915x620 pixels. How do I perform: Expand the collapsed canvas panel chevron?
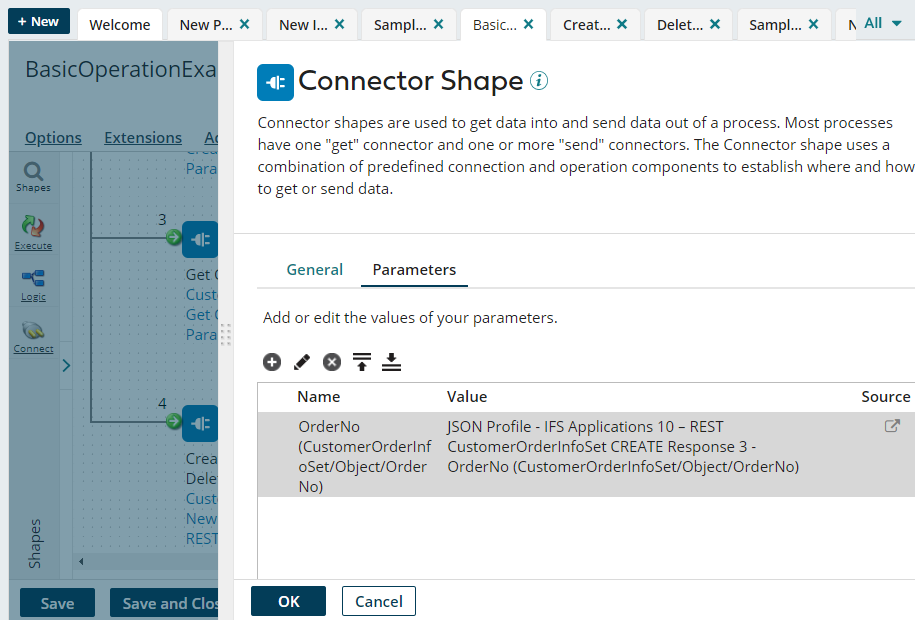(x=66, y=366)
